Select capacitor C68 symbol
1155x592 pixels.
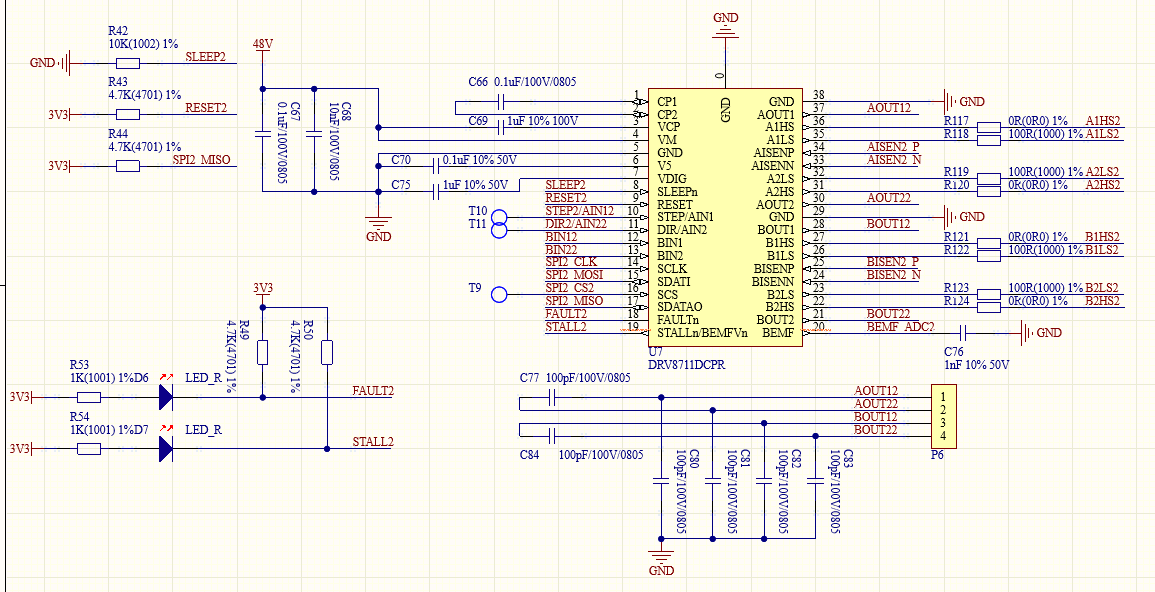pos(314,135)
